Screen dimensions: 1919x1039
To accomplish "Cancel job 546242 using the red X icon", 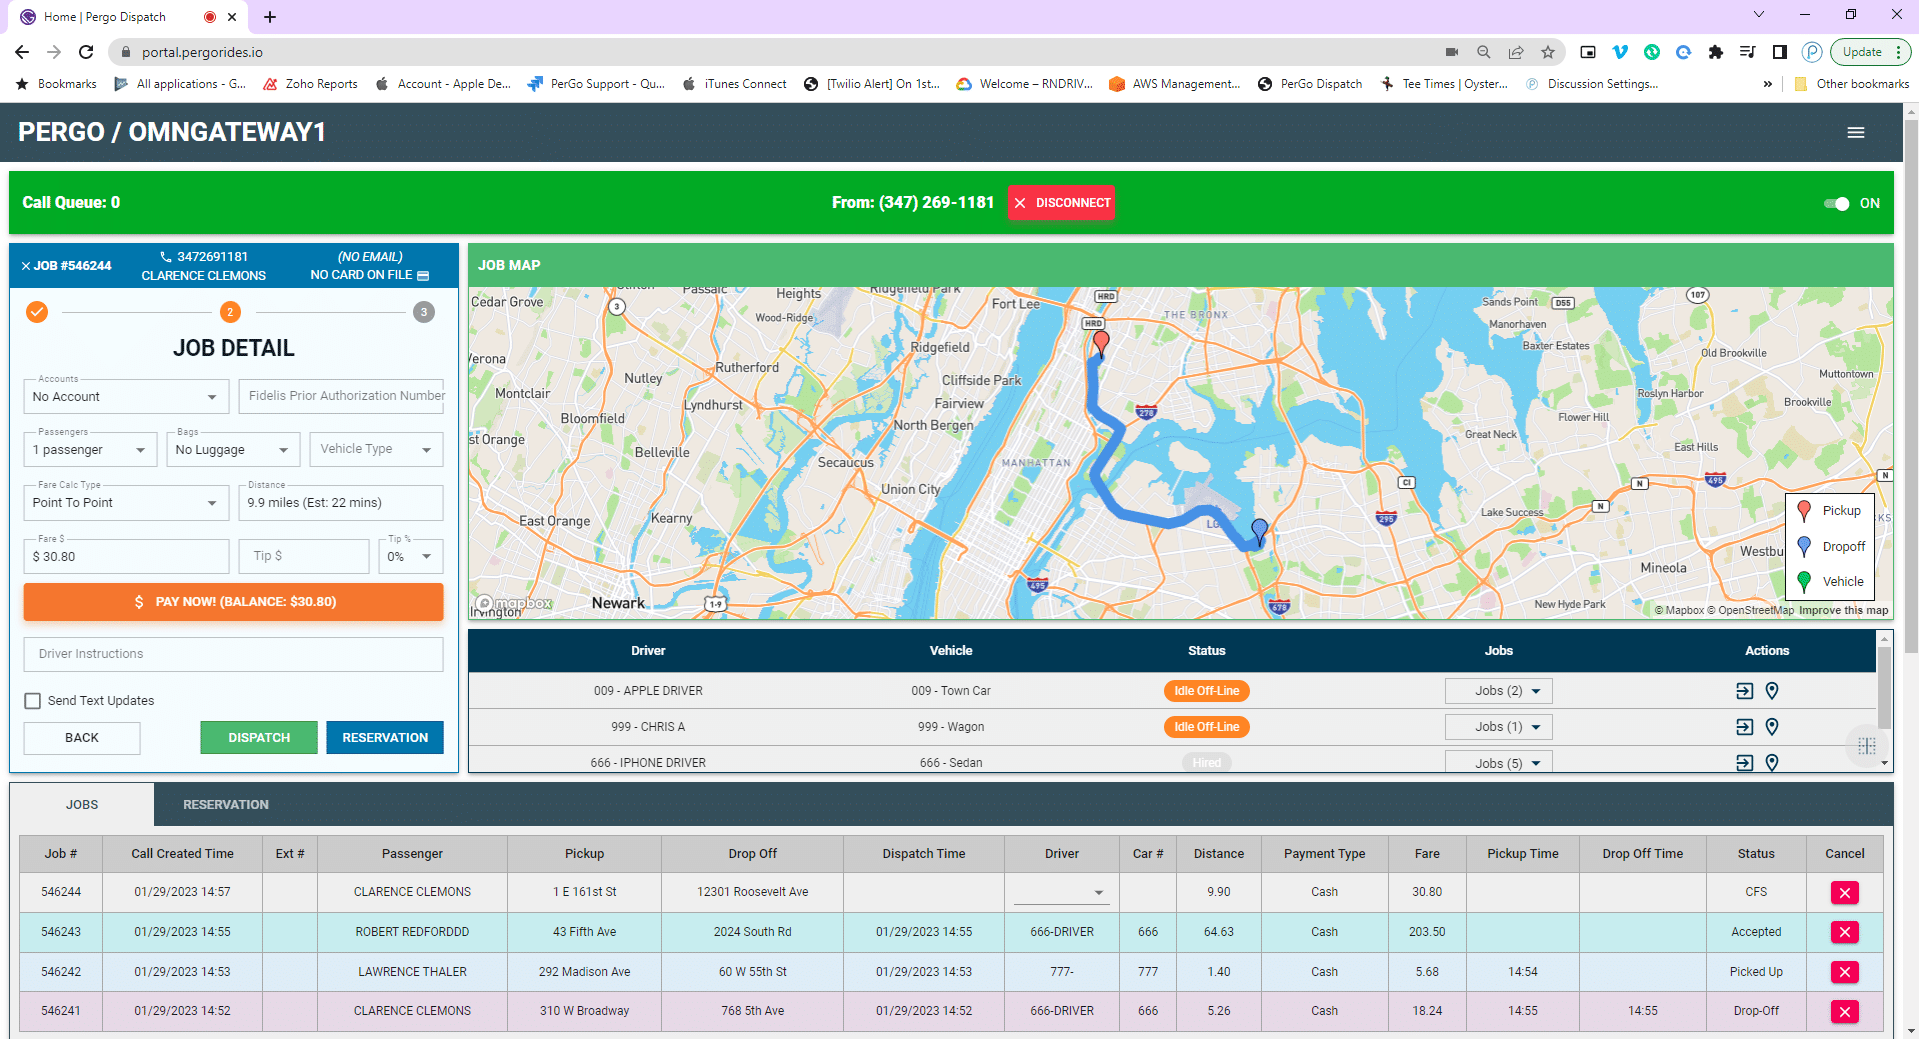I will (x=1844, y=971).
